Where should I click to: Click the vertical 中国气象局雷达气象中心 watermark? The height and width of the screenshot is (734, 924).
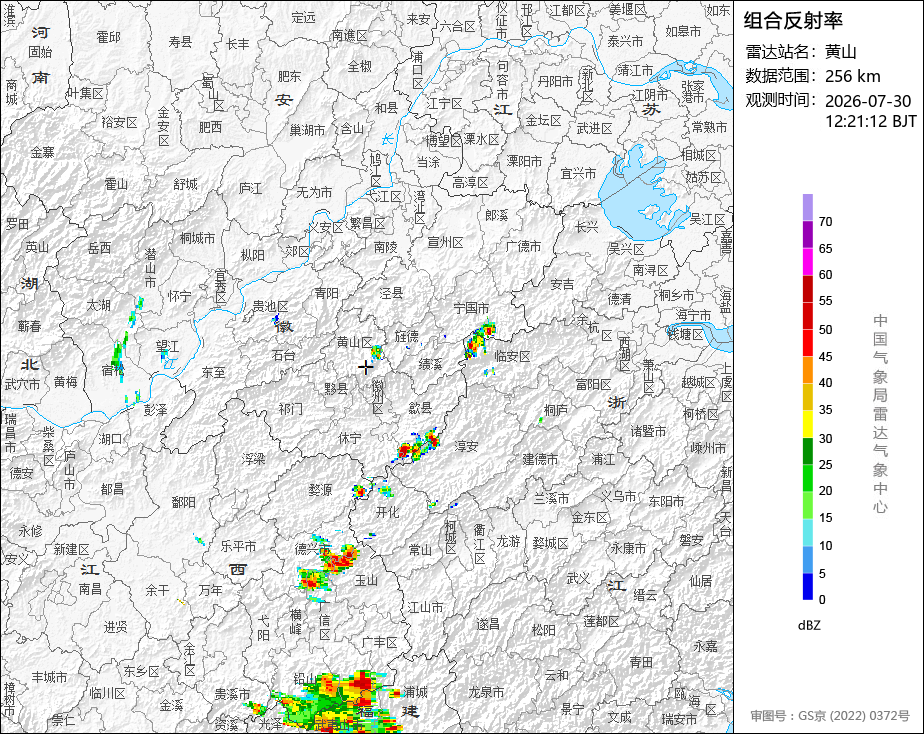coord(880,414)
